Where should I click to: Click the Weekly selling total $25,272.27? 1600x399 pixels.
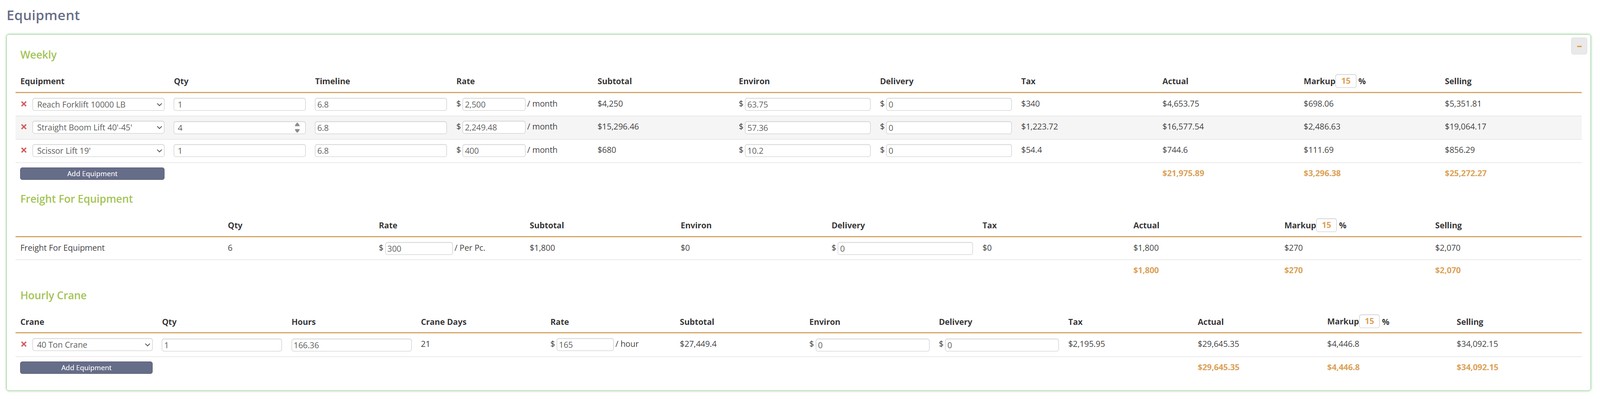coord(1465,173)
